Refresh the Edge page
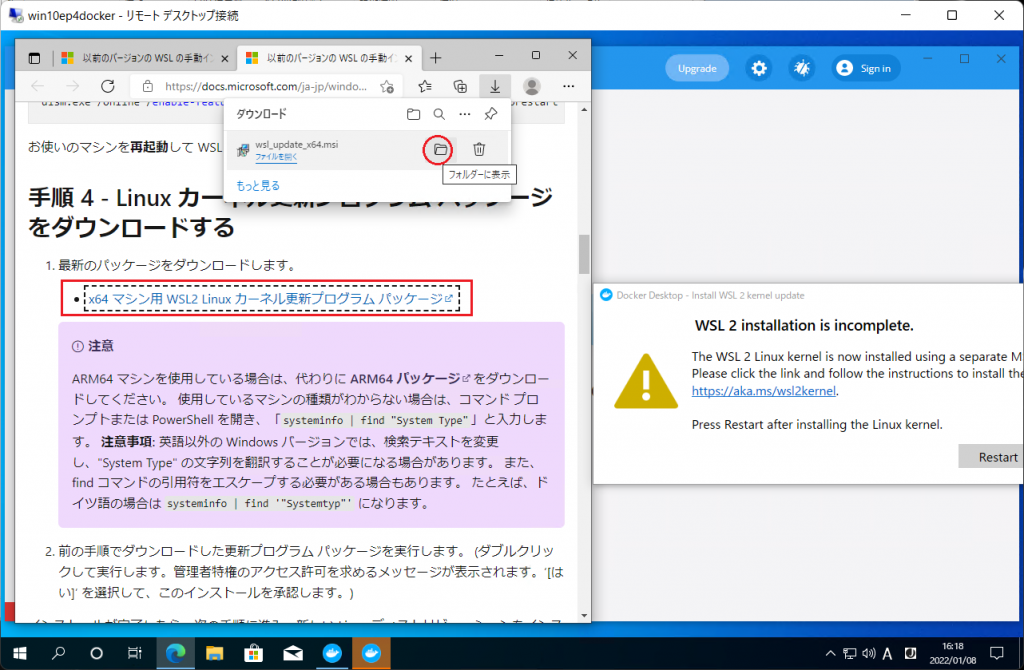Viewport: 1024px width, 670px height. point(108,86)
